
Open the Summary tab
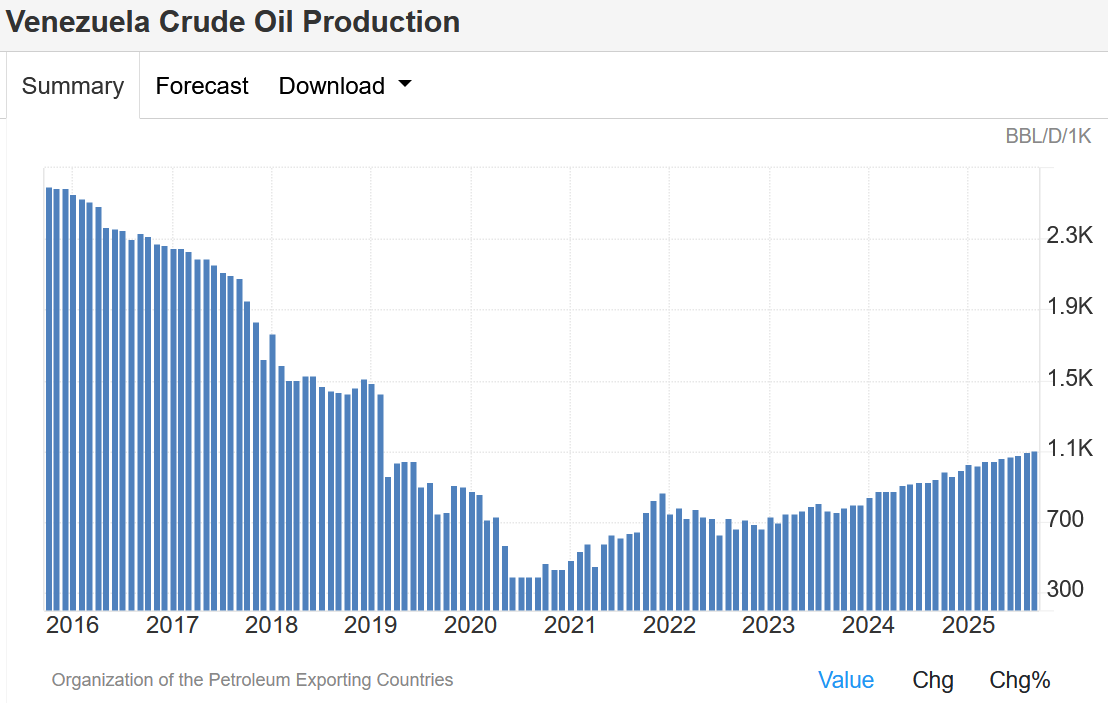(x=73, y=85)
